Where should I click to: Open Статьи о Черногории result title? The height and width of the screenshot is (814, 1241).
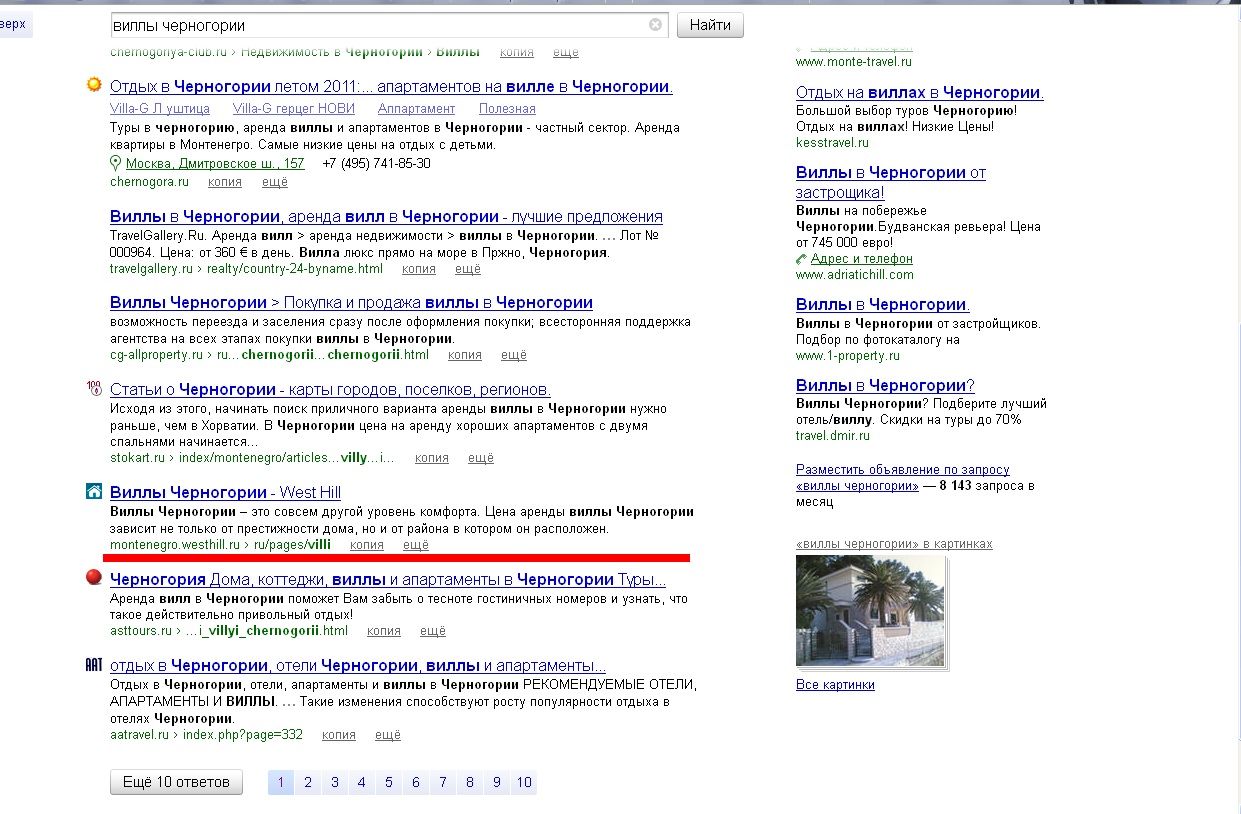click(330, 390)
